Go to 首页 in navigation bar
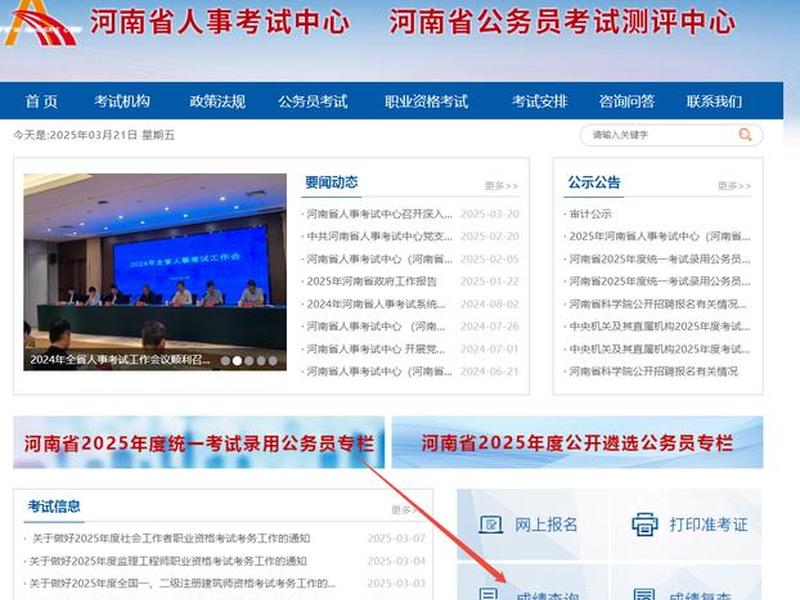800x600 pixels. [42, 102]
